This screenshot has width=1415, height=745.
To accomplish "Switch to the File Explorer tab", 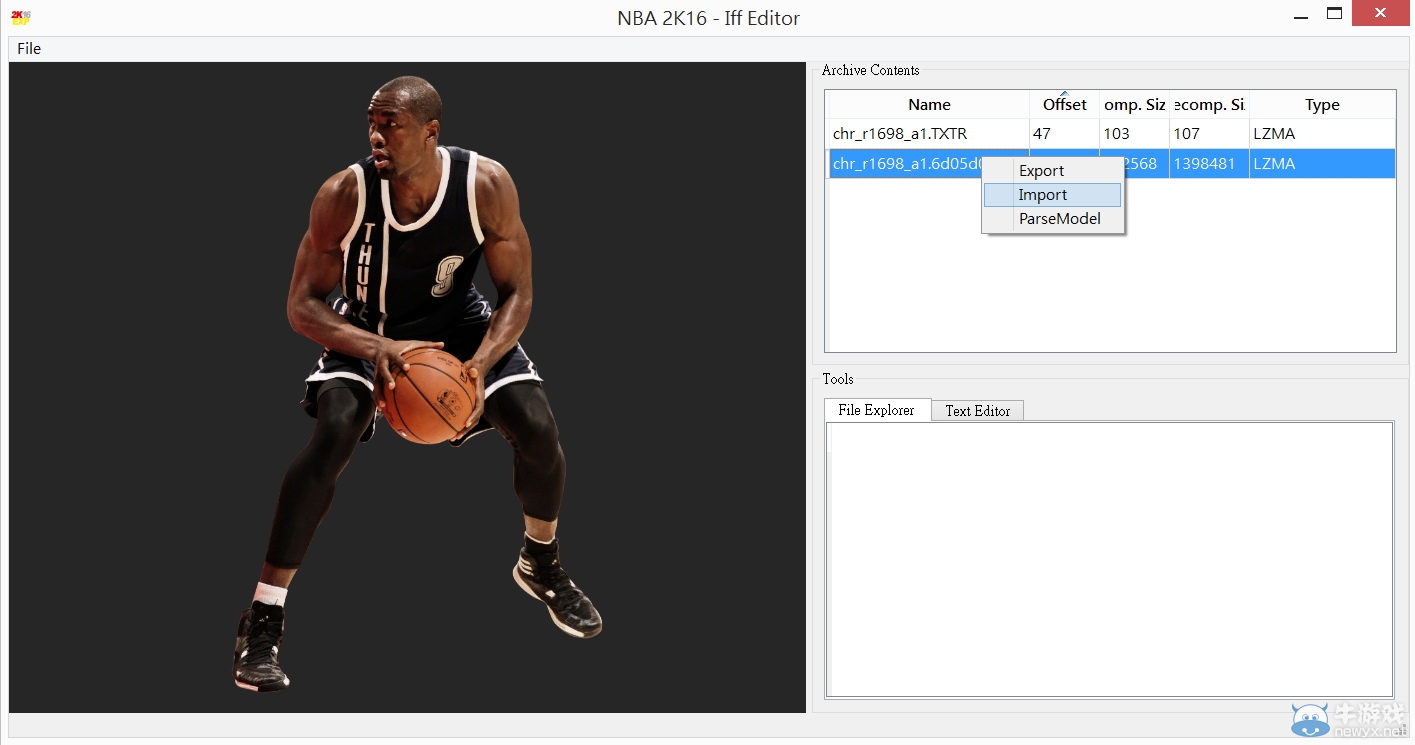I will (x=877, y=410).
